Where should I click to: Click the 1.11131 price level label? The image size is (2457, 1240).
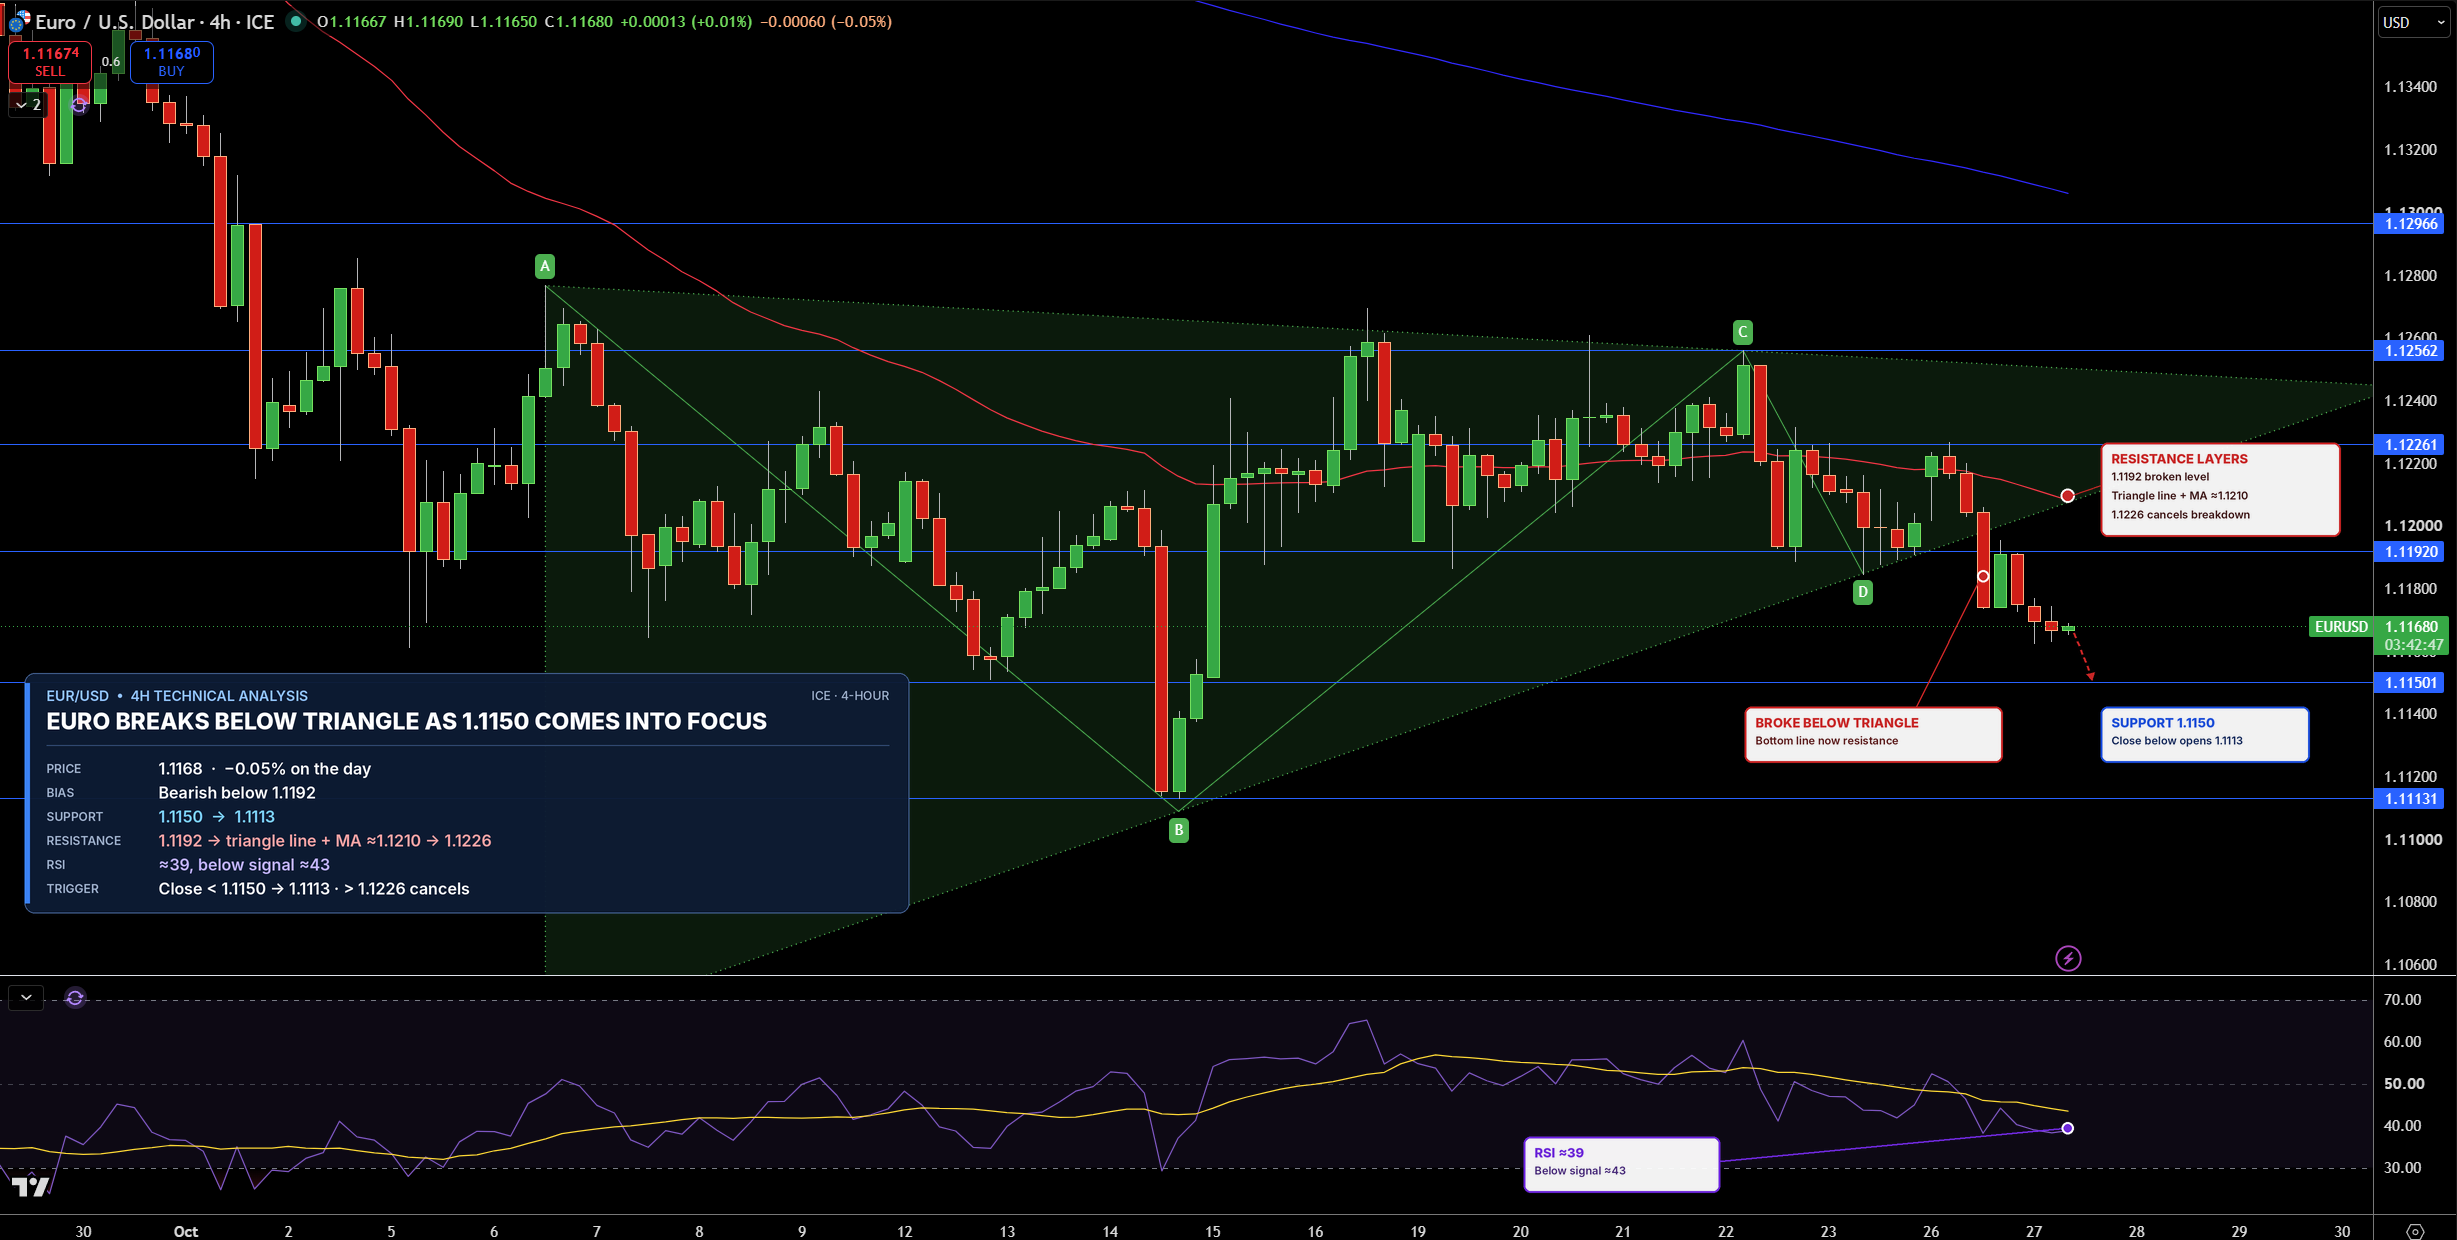click(2409, 799)
